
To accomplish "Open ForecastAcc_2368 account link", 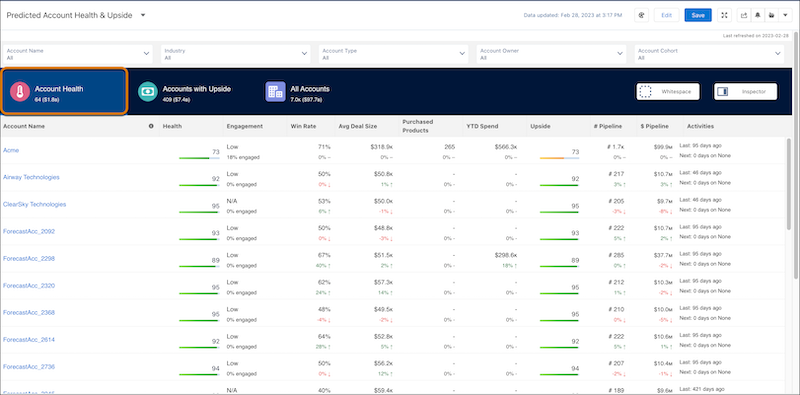I will click(29, 312).
